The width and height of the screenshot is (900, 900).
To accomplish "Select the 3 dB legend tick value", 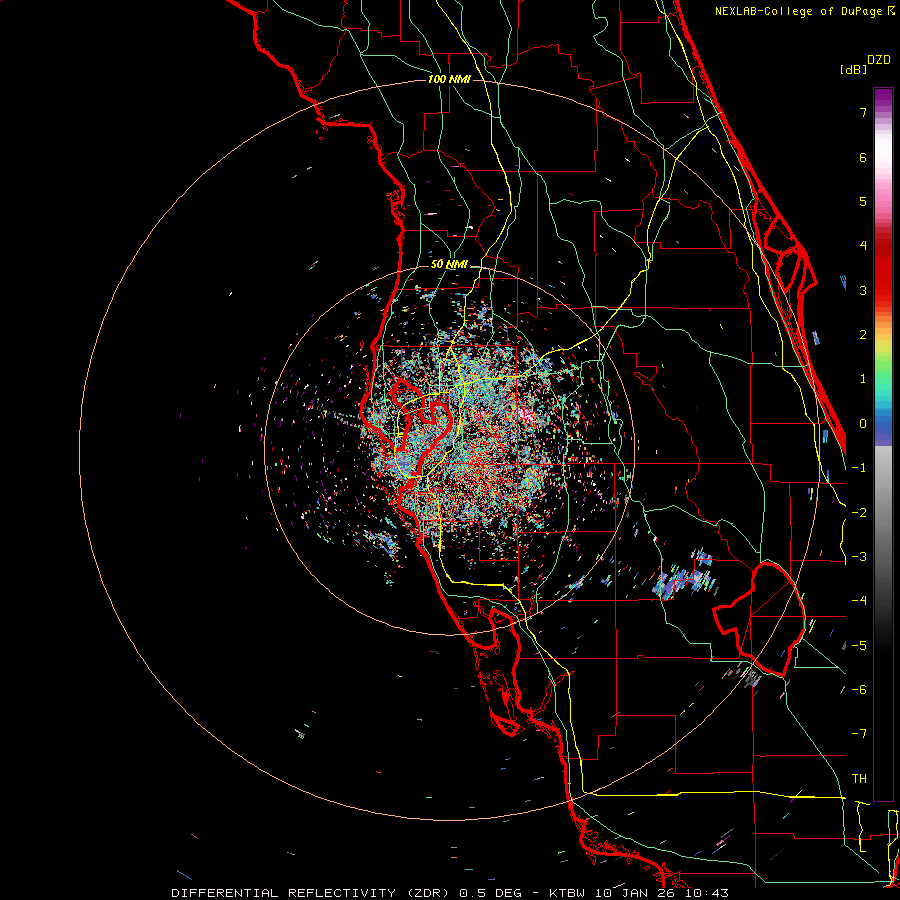I will 863,290.
